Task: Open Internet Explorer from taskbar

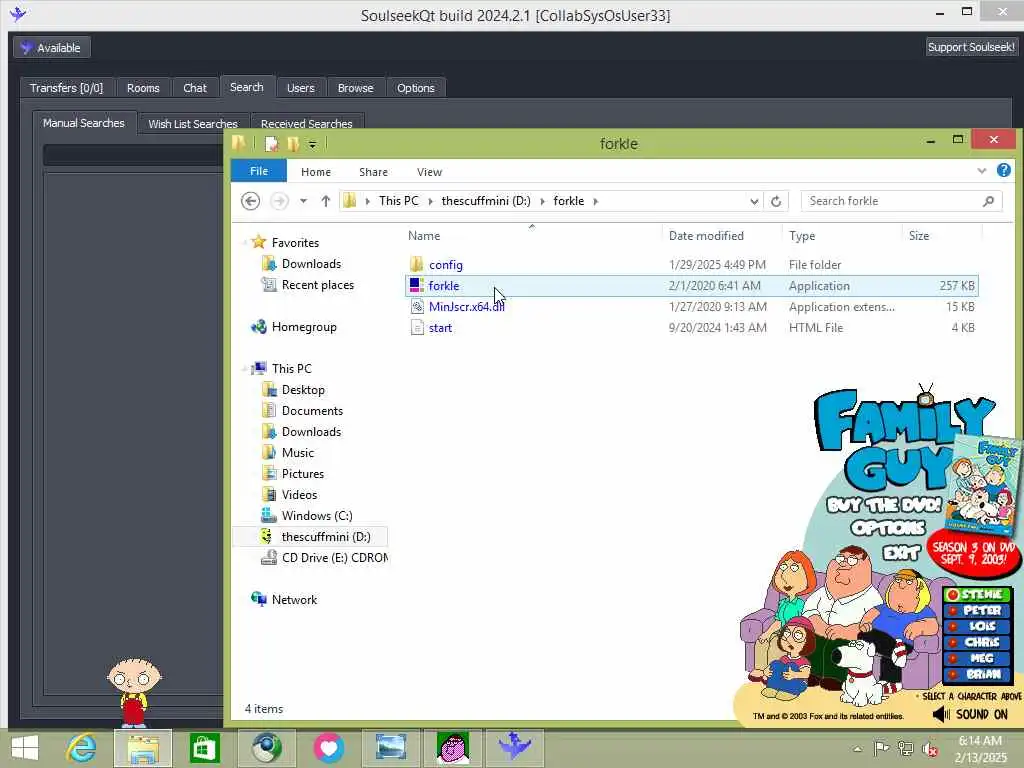Action: click(82, 748)
